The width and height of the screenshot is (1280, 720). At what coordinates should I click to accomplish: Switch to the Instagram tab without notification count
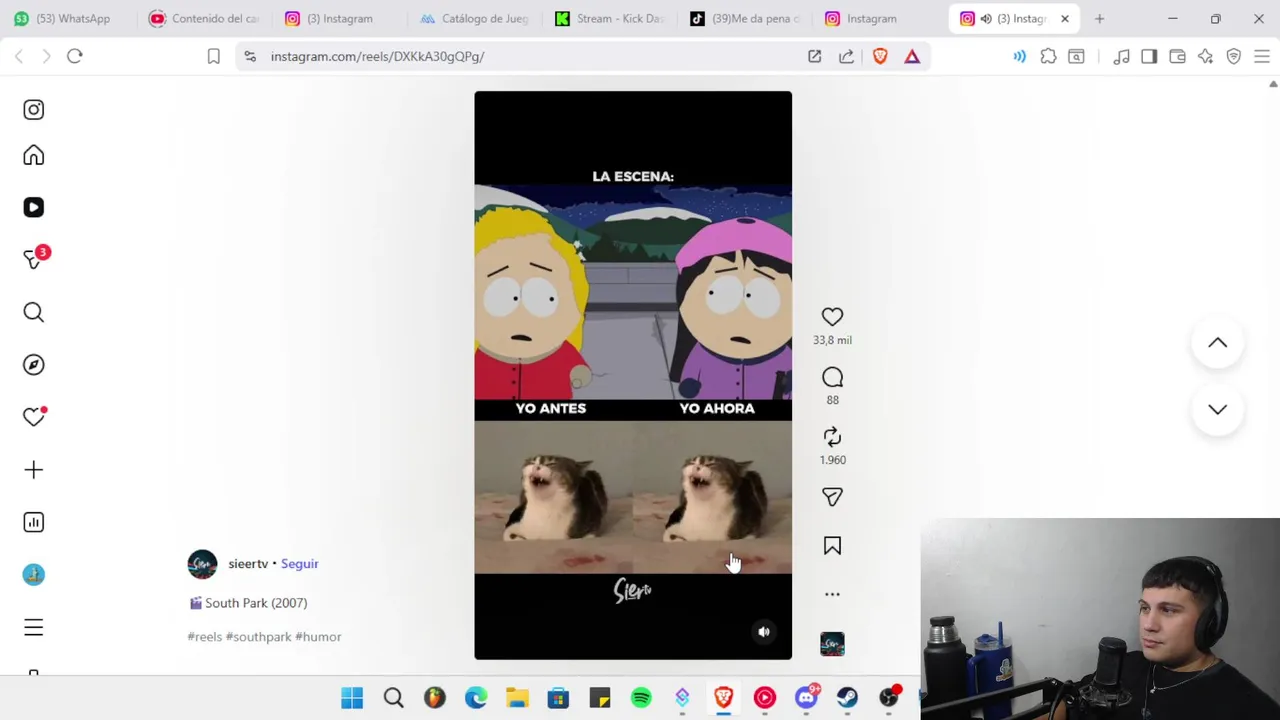coord(870,18)
